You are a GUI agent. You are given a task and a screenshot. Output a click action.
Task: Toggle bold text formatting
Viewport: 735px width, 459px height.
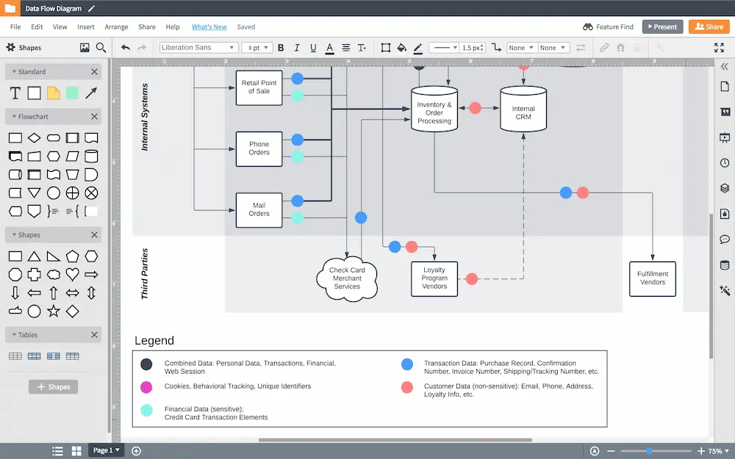pyautogui.click(x=281, y=47)
